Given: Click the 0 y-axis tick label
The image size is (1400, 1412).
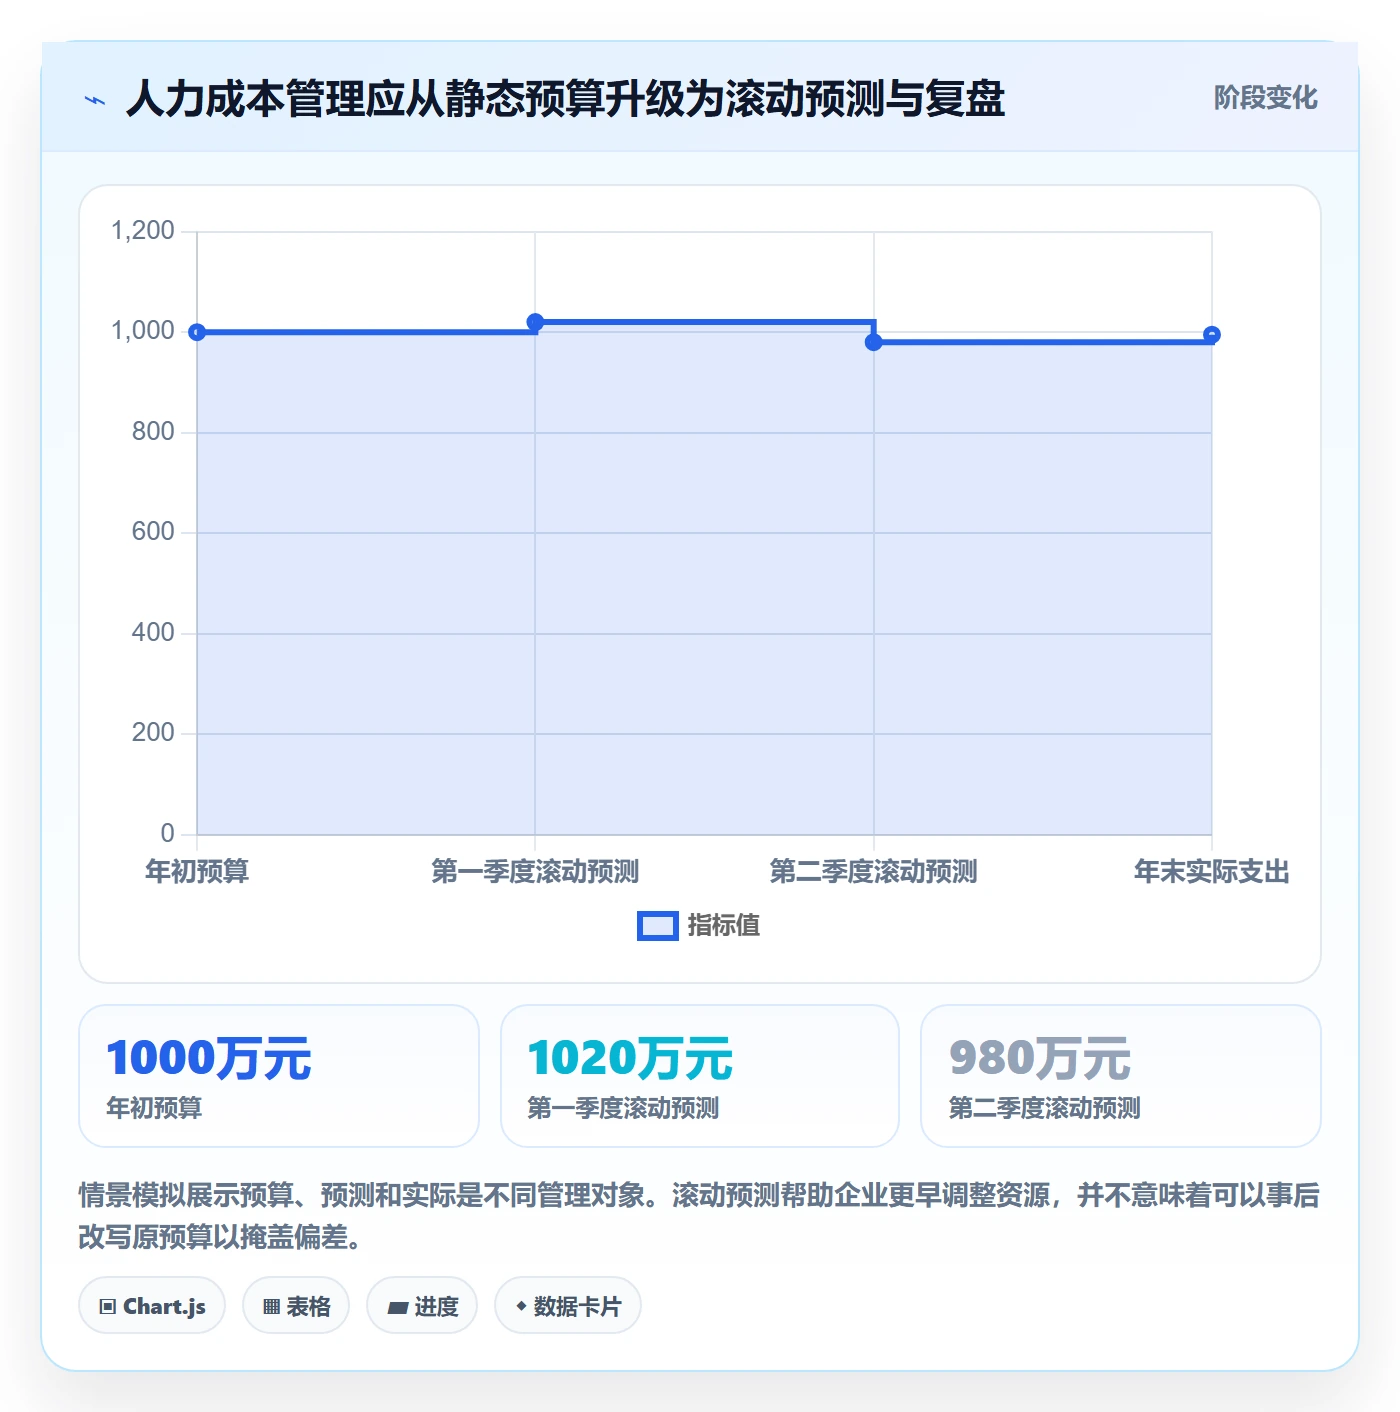Looking at the screenshot, I should click(168, 834).
